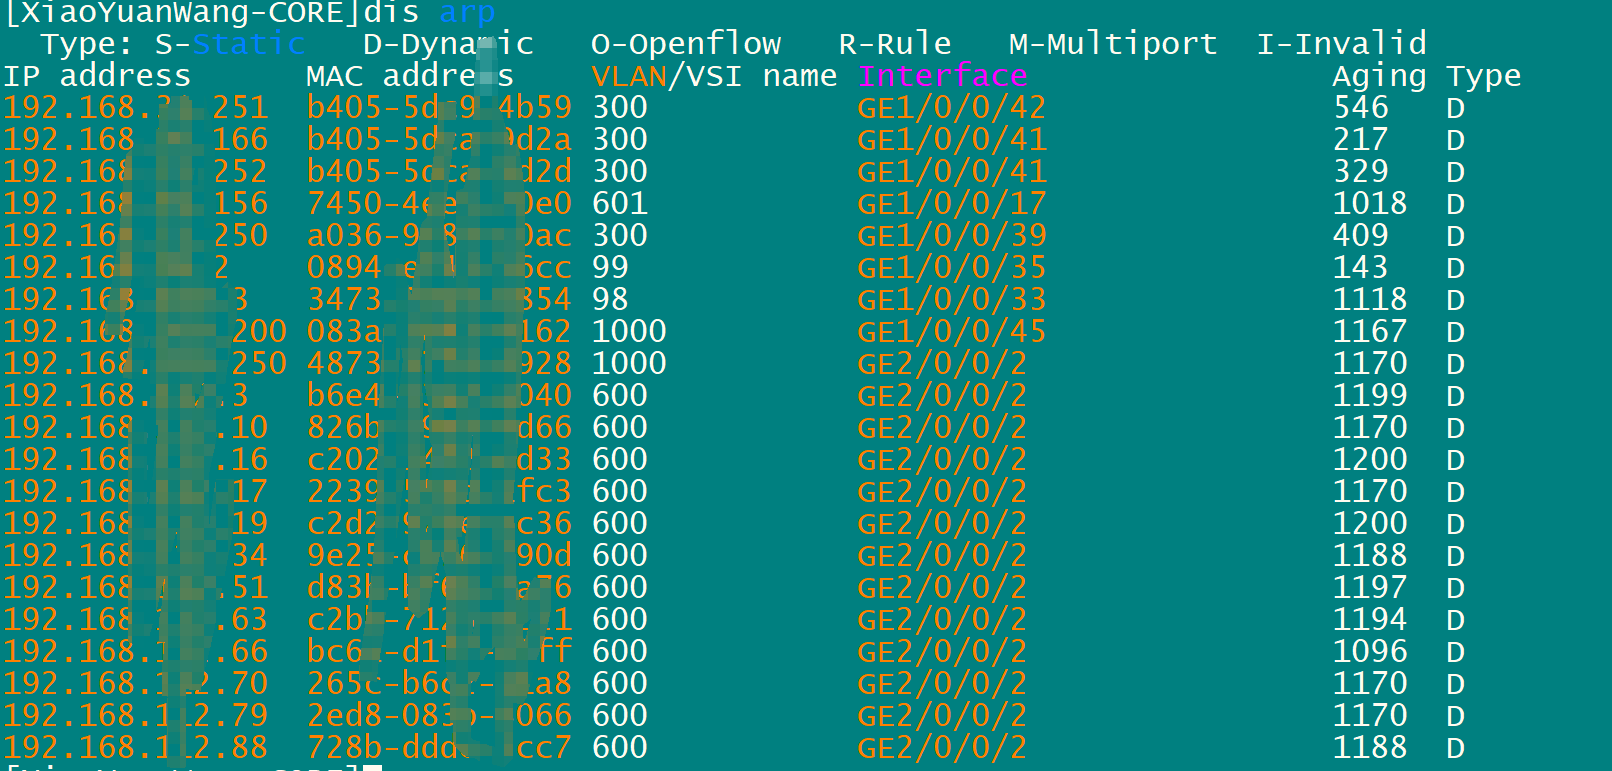Click the I-Invalid type legend

click(1341, 44)
